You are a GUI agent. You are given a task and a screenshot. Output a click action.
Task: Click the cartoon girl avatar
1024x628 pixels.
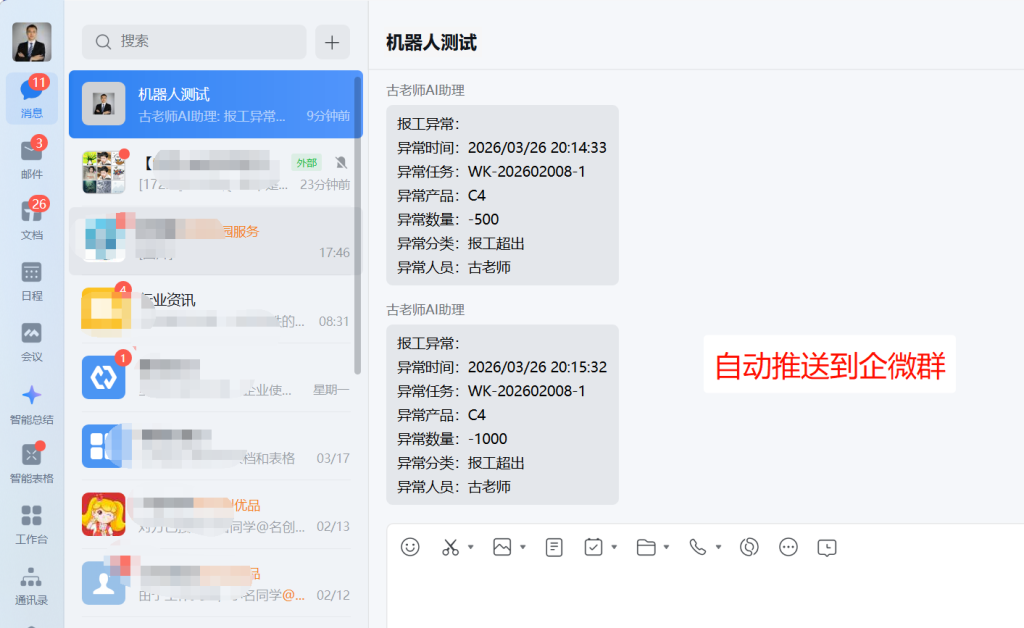(x=103, y=514)
